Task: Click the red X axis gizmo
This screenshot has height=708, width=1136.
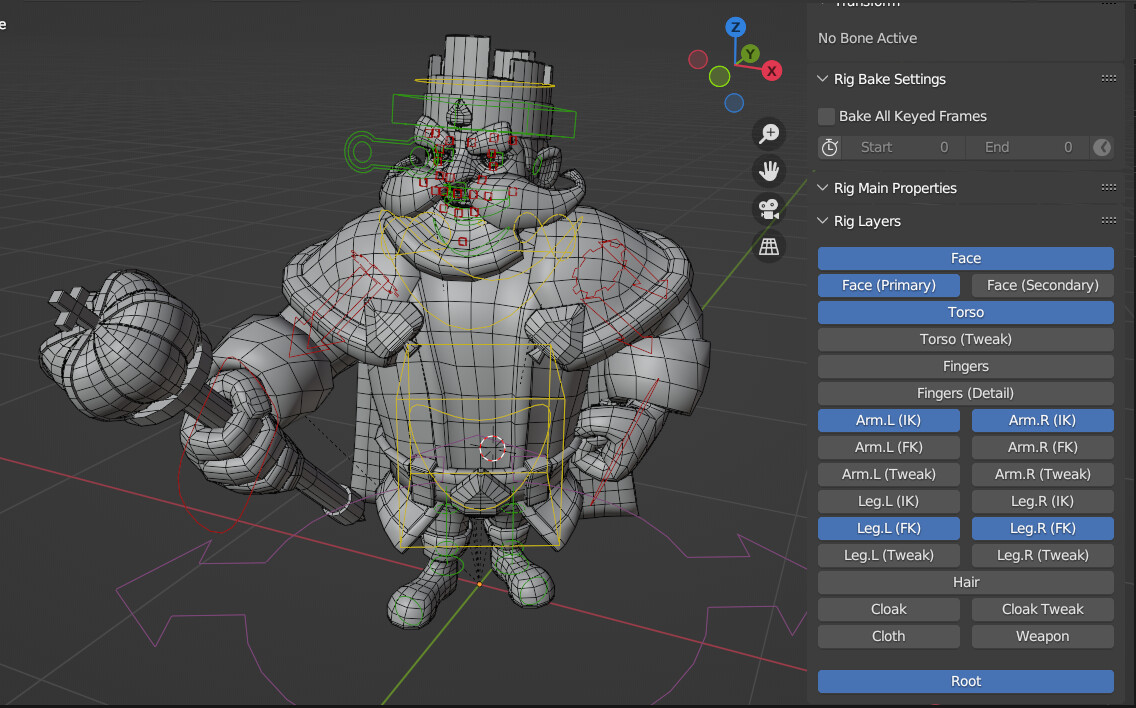Action: pyautogui.click(x=771, y=70)
